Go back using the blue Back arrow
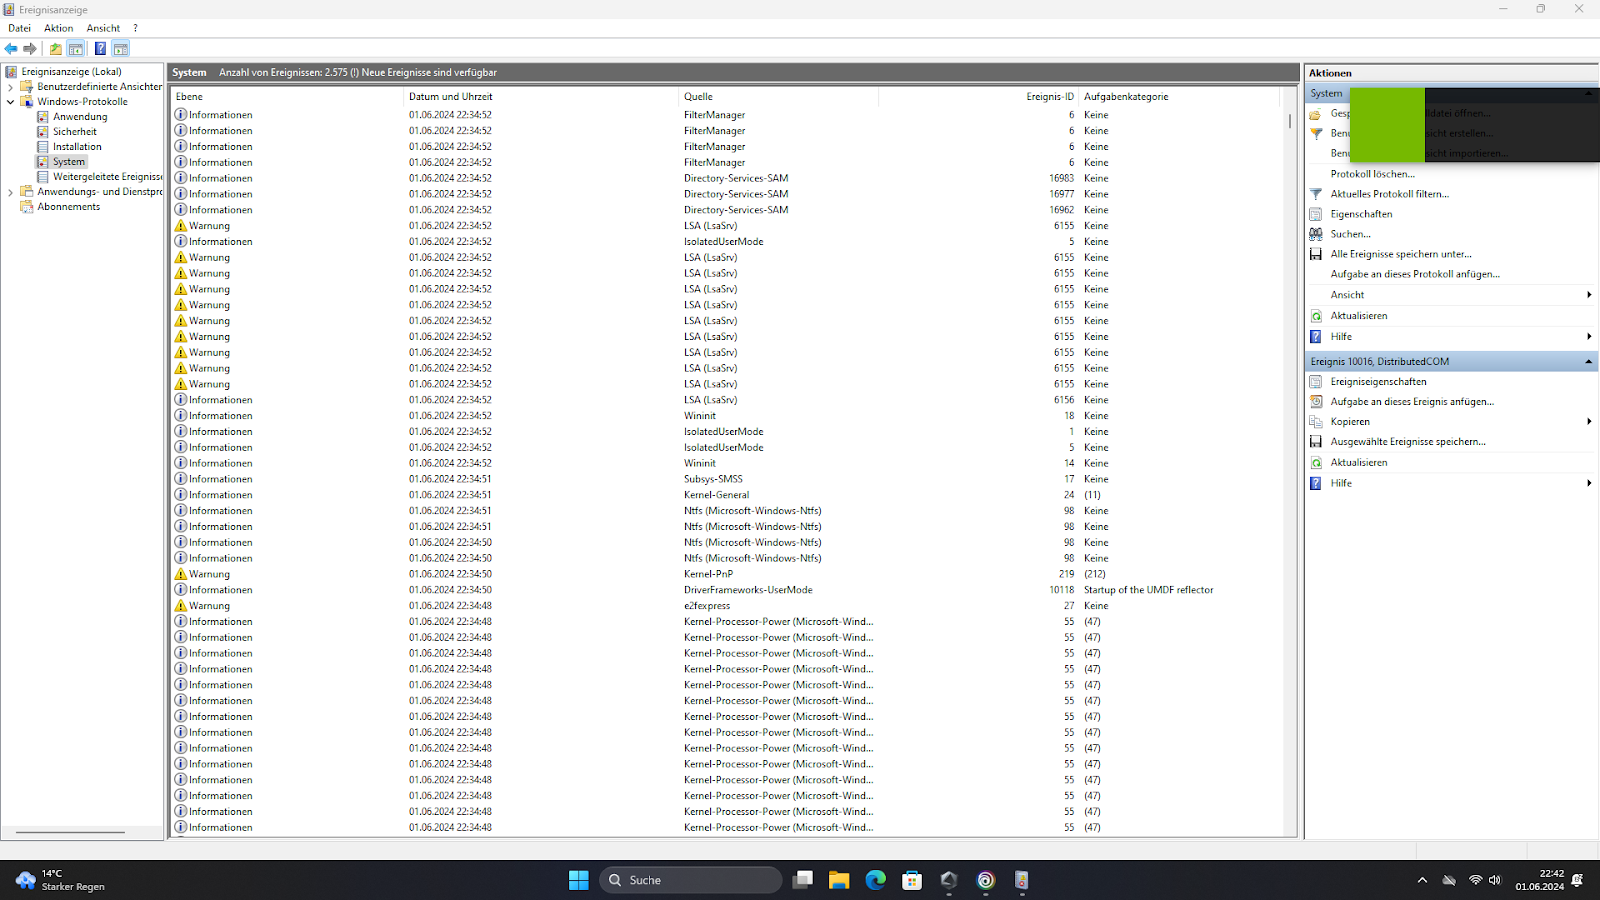 tap(11, 49)
